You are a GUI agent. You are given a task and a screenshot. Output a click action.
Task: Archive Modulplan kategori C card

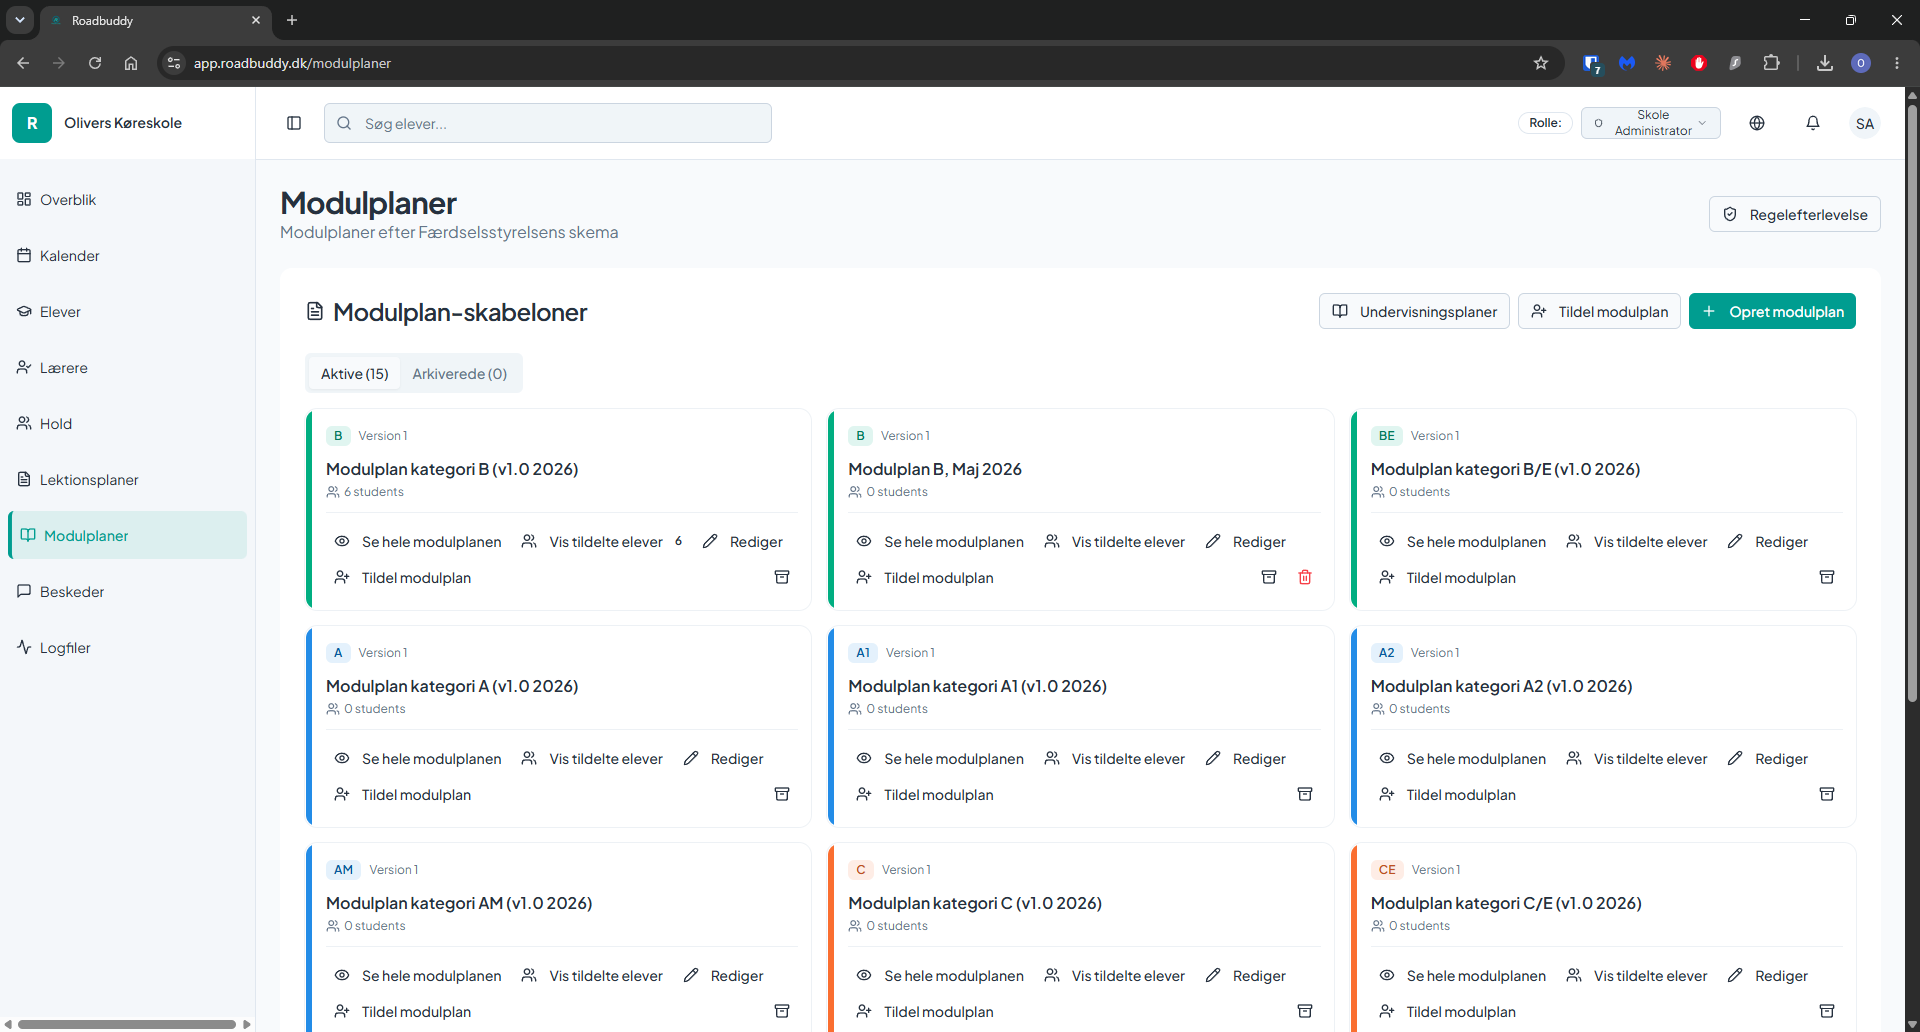click(1305, 1011)
